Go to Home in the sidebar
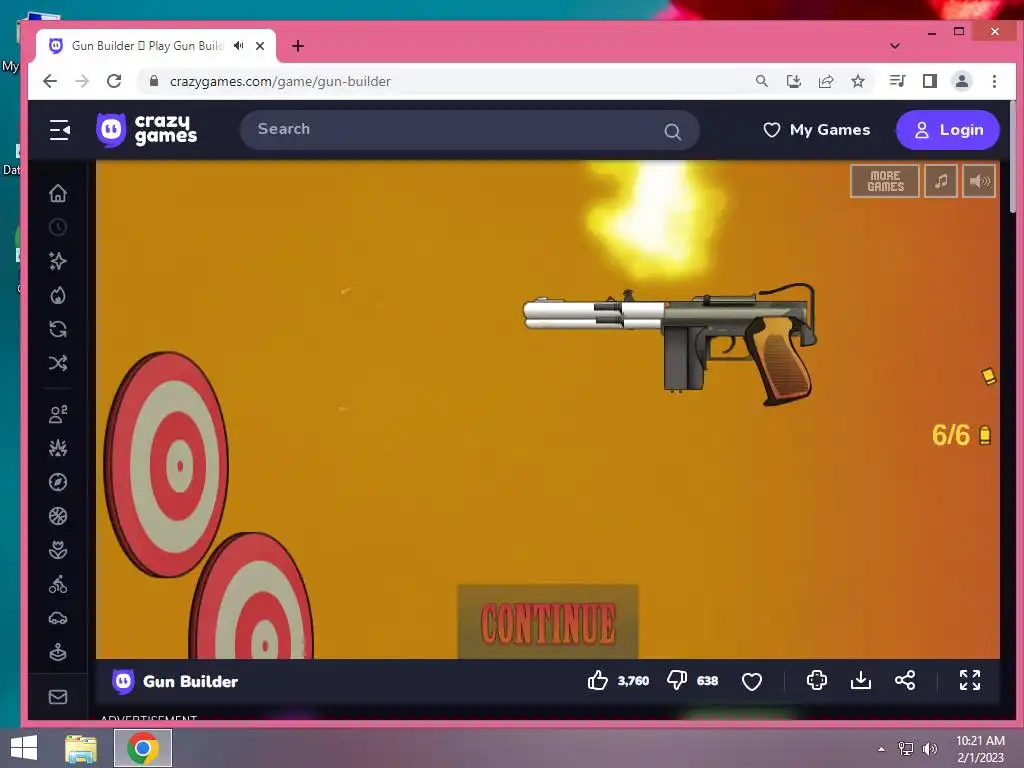1024x768 pixels. point(58,193)
